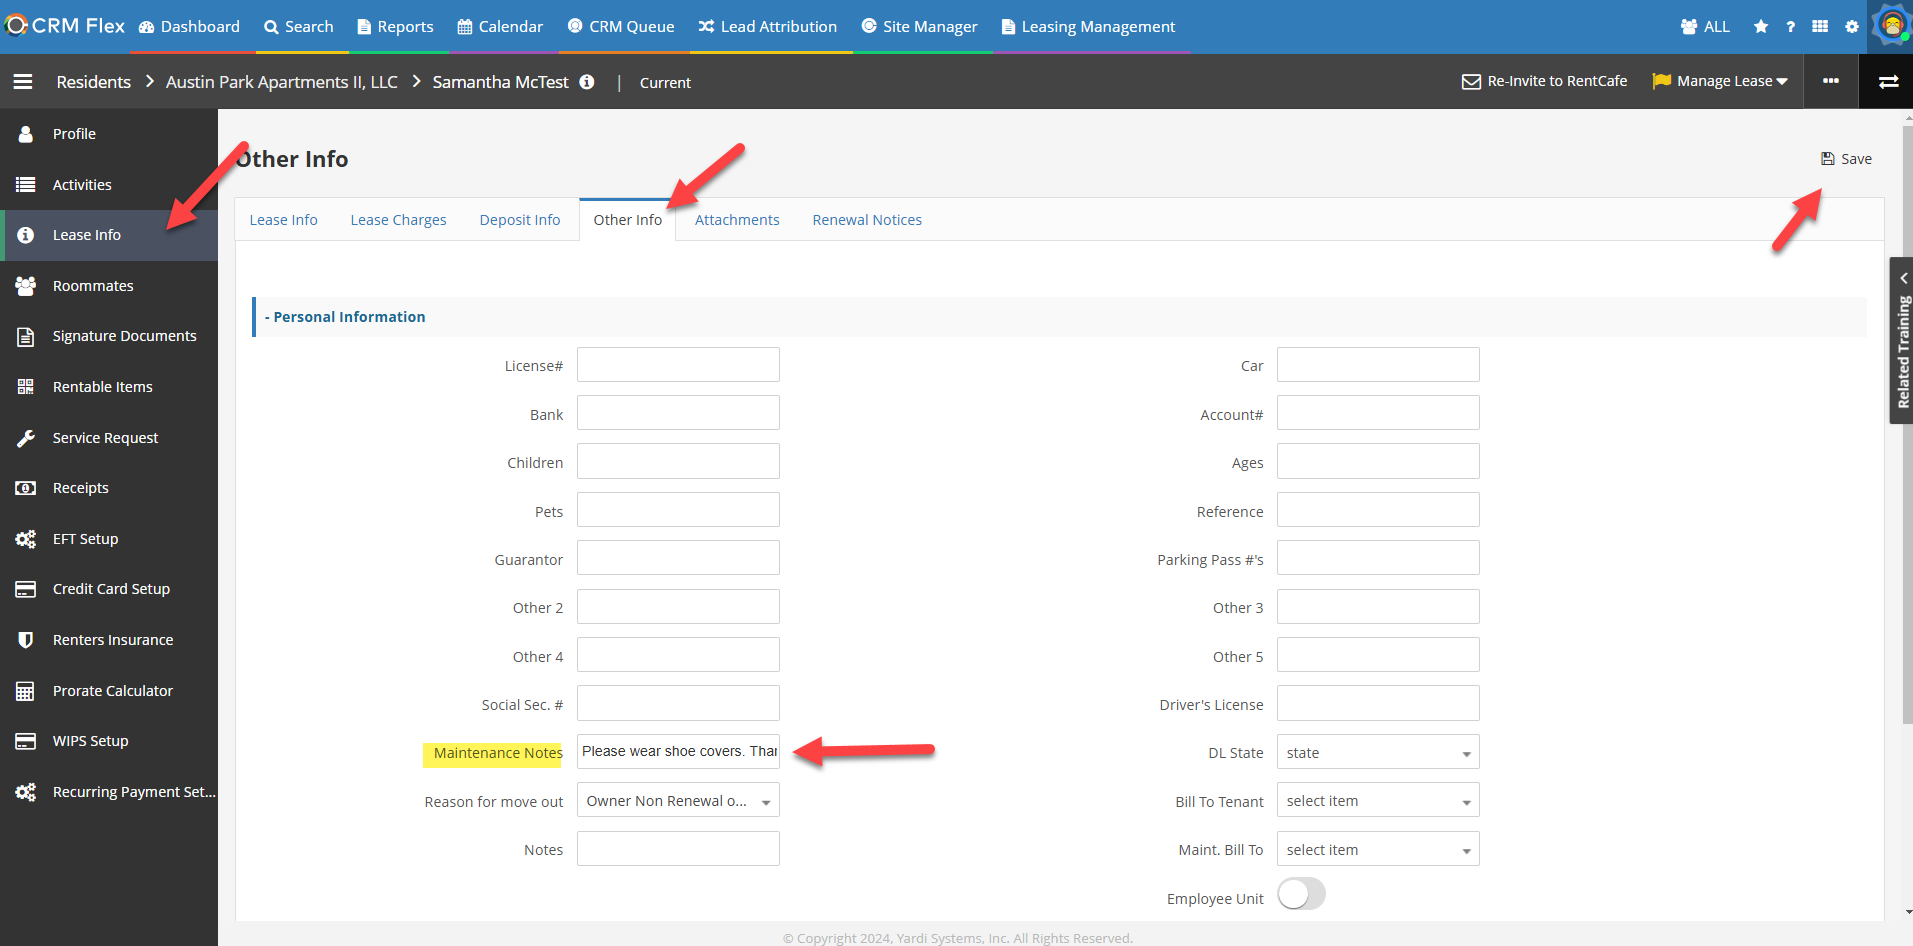Click into the Maintenance Notes field
The height and width of the screenshot is (946, 1913).
[678, 752]
